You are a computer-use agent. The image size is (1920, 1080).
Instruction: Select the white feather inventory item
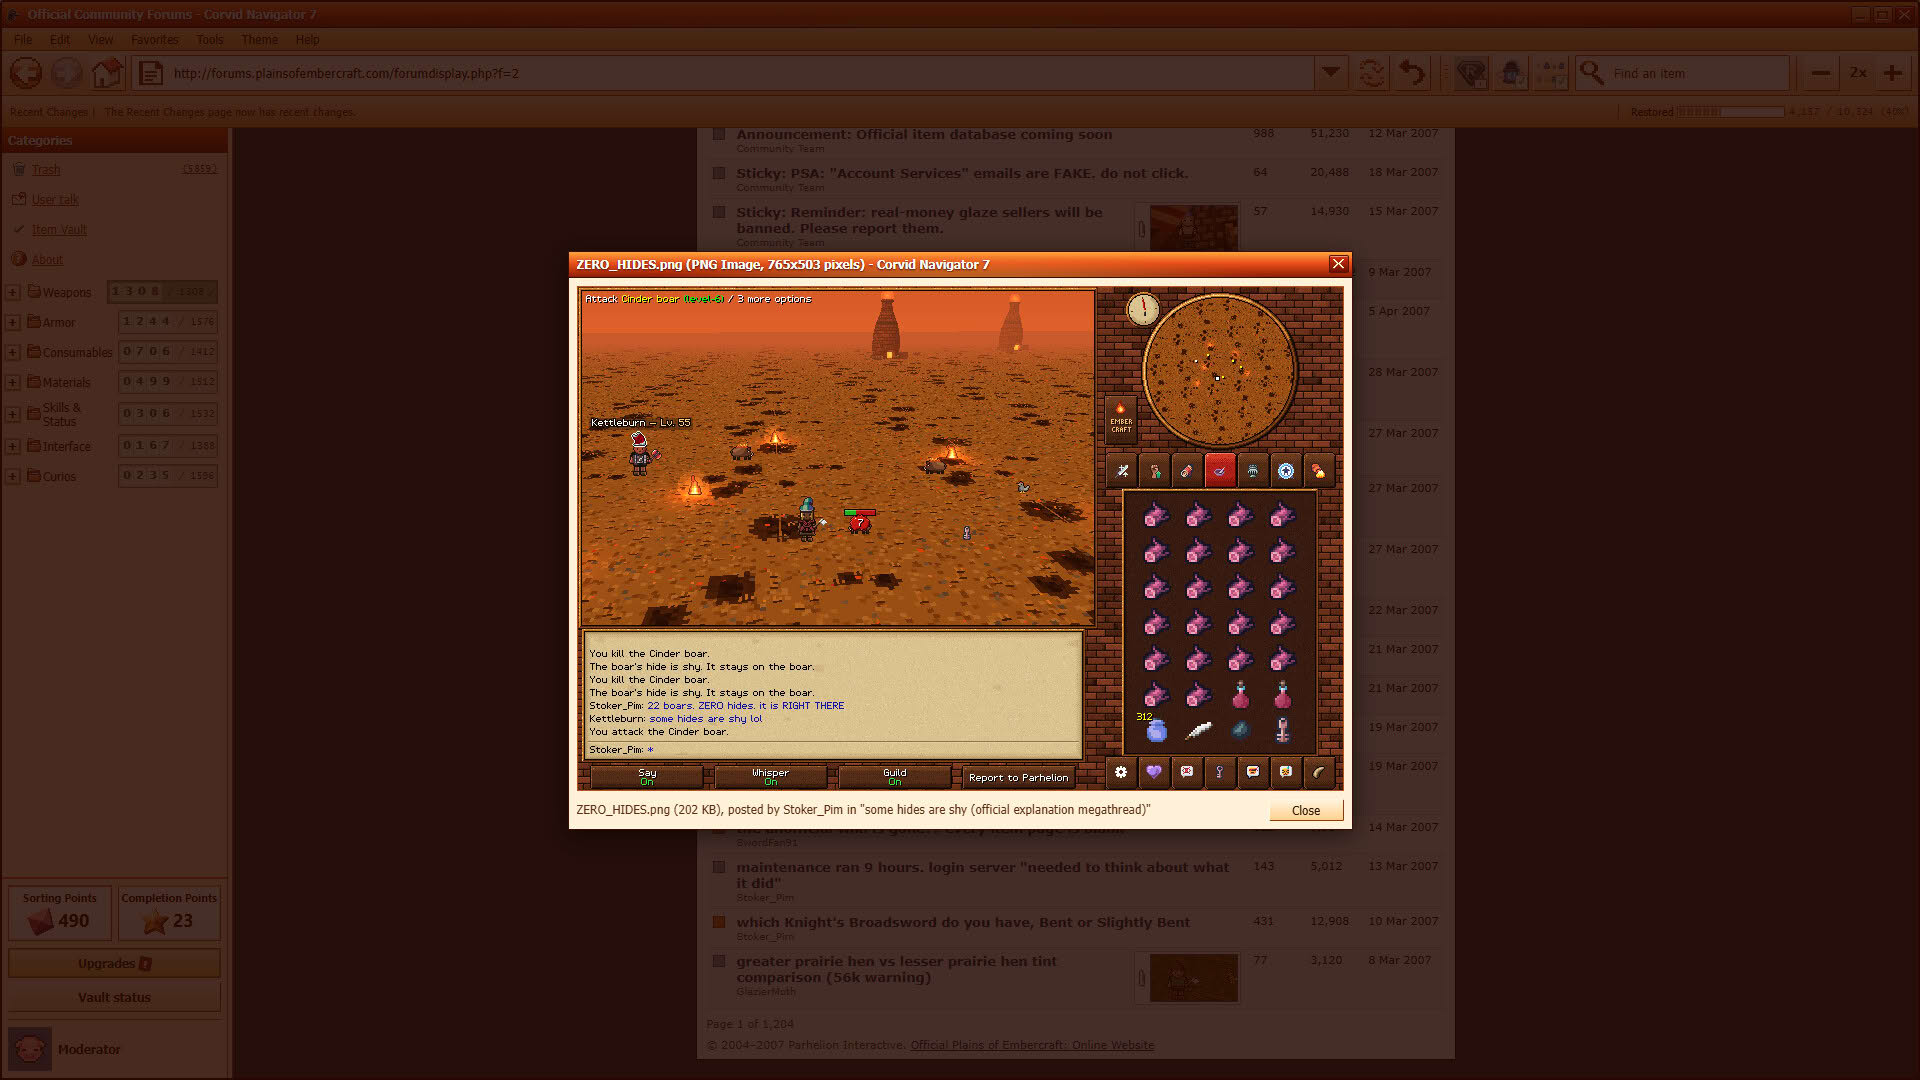click(x=1198, y=731)
